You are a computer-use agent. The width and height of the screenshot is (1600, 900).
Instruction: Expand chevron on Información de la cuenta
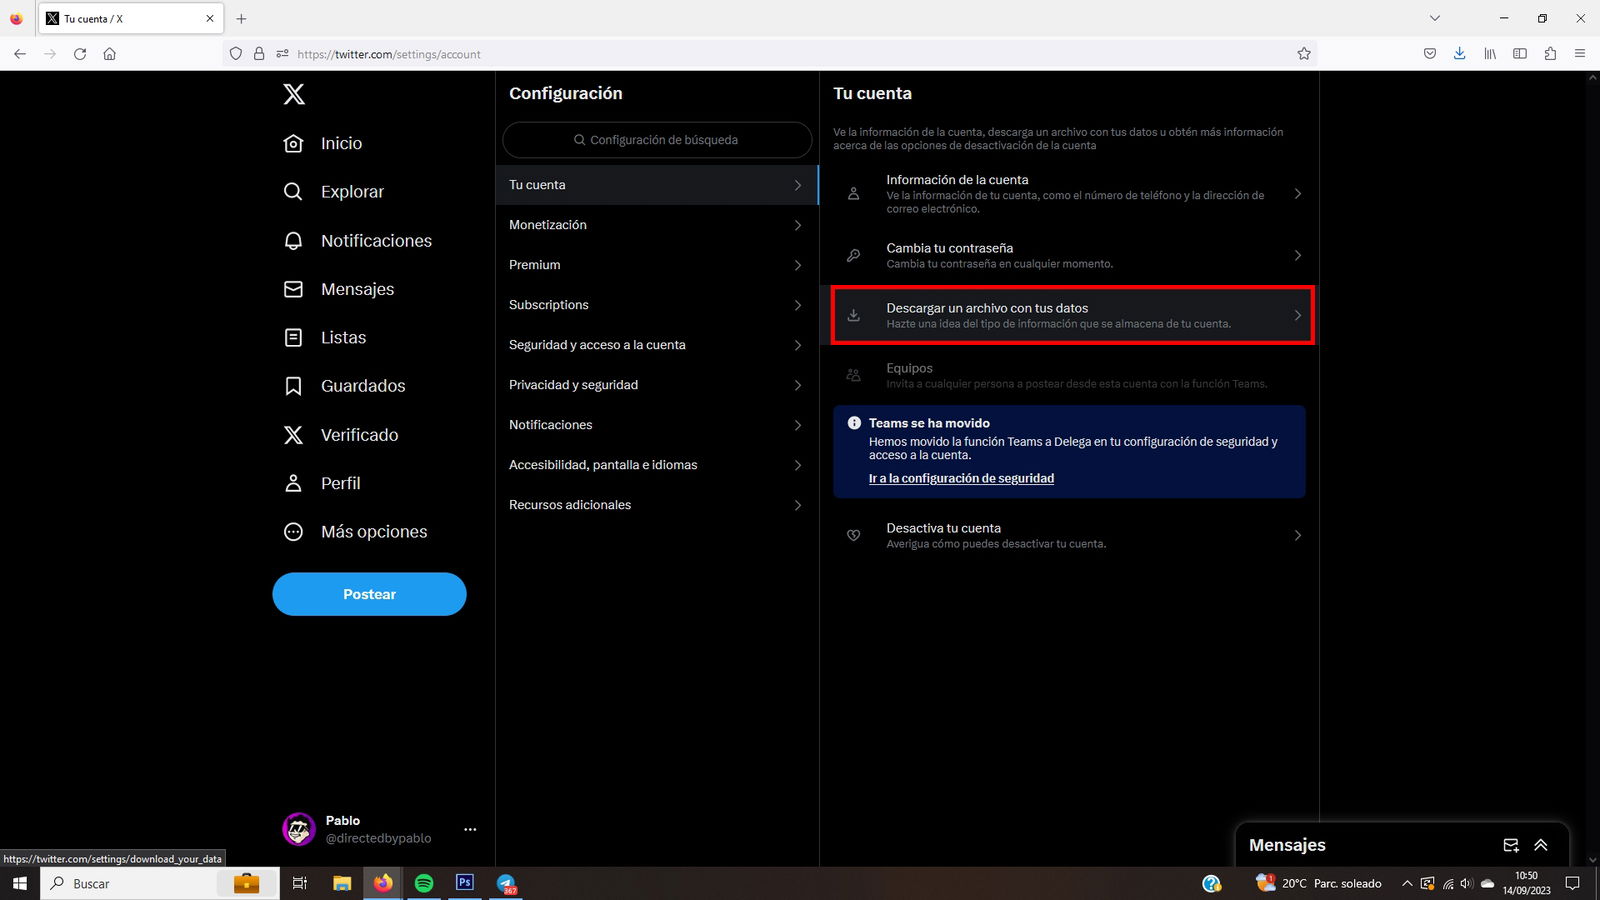click(1297, 194)
